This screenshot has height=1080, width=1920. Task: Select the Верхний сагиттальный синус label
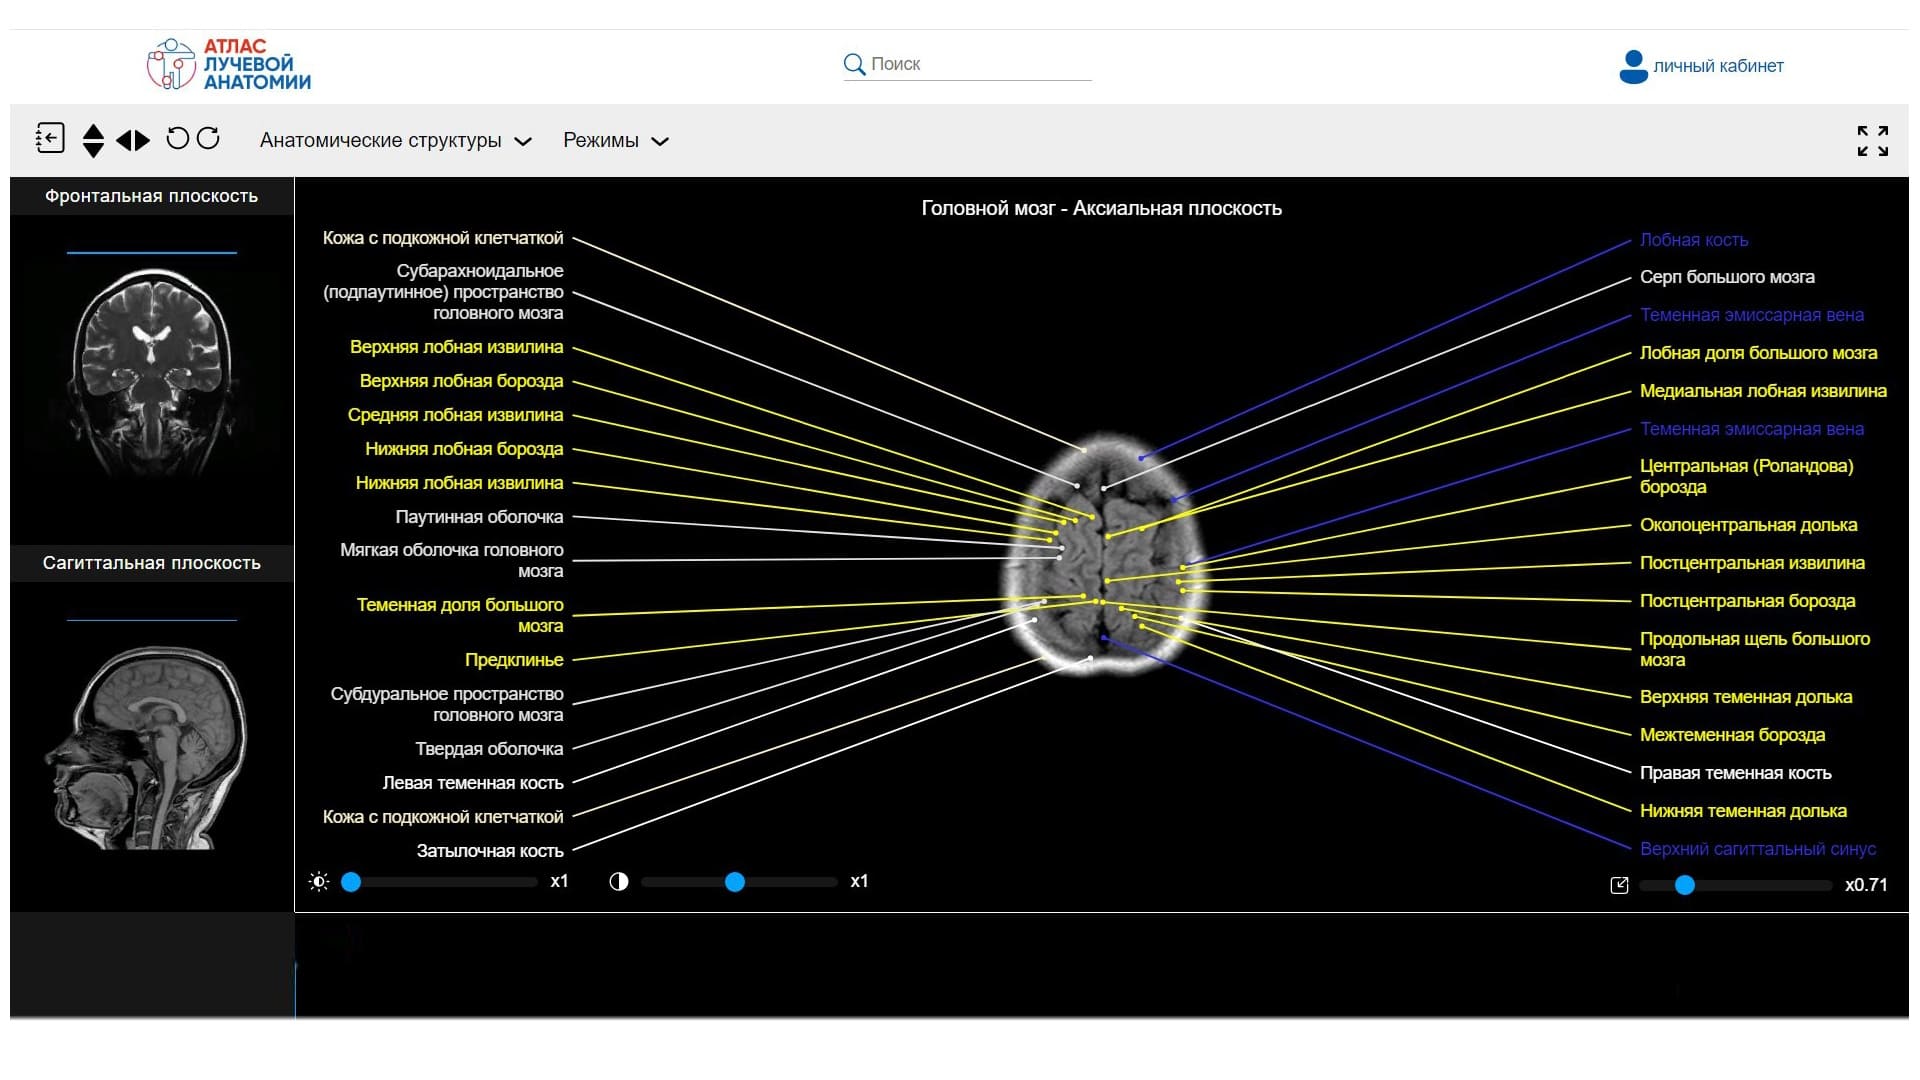pos(1757,849)
